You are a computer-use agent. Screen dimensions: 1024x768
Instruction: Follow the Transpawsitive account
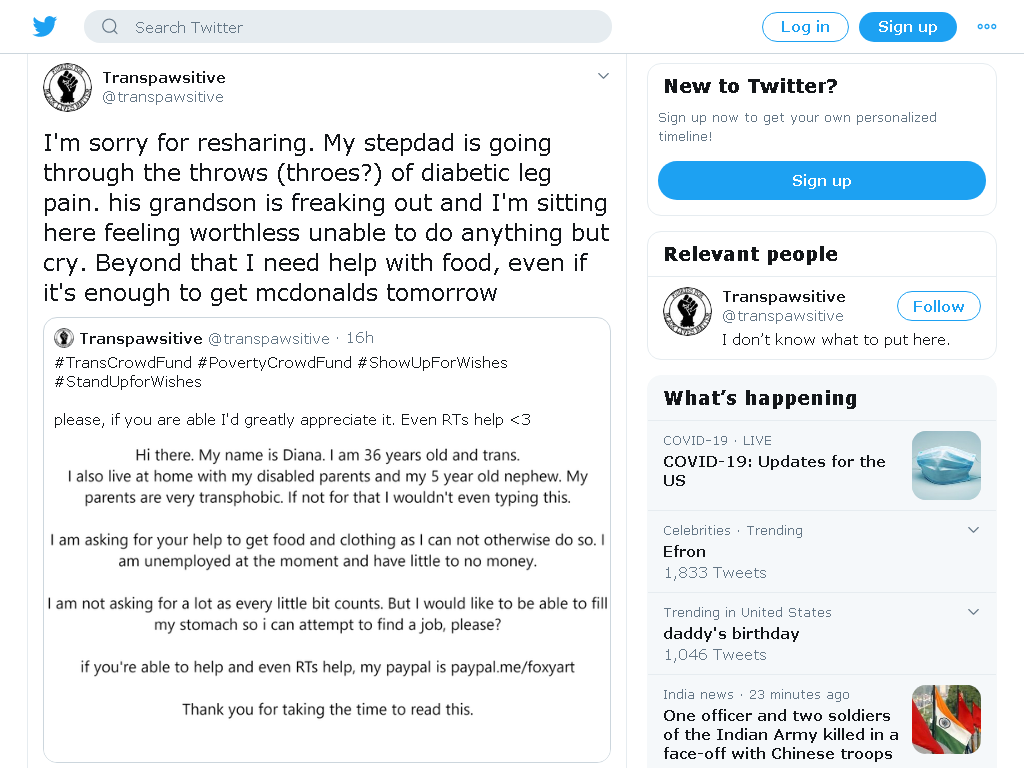938,306
